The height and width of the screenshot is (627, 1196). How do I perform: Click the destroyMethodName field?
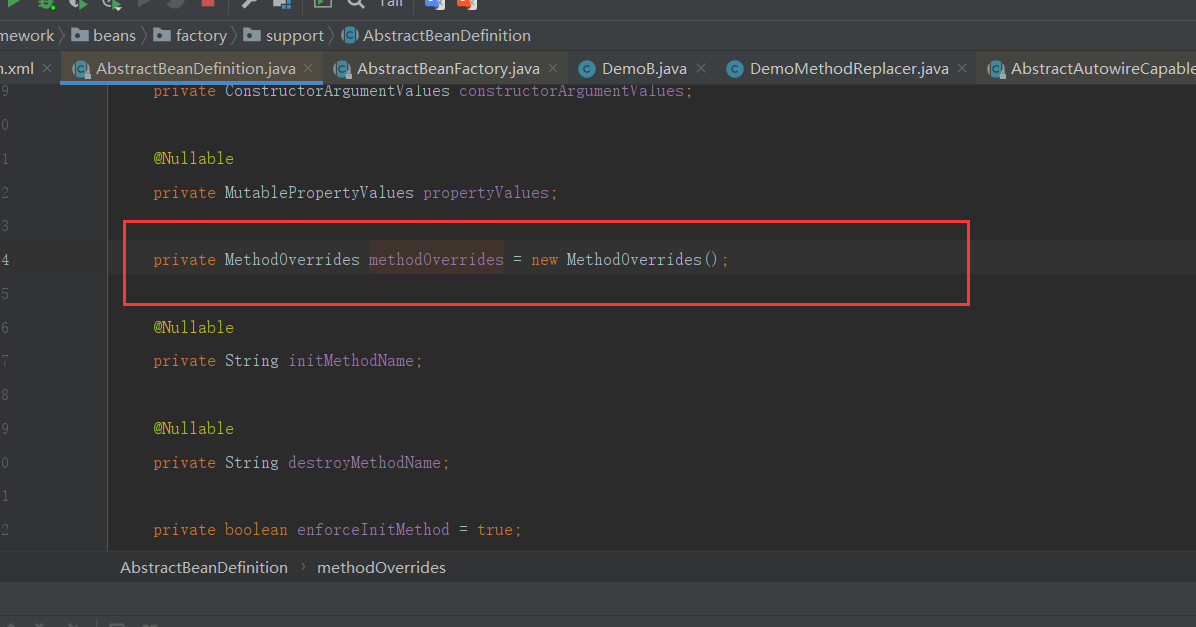point(365,462)
